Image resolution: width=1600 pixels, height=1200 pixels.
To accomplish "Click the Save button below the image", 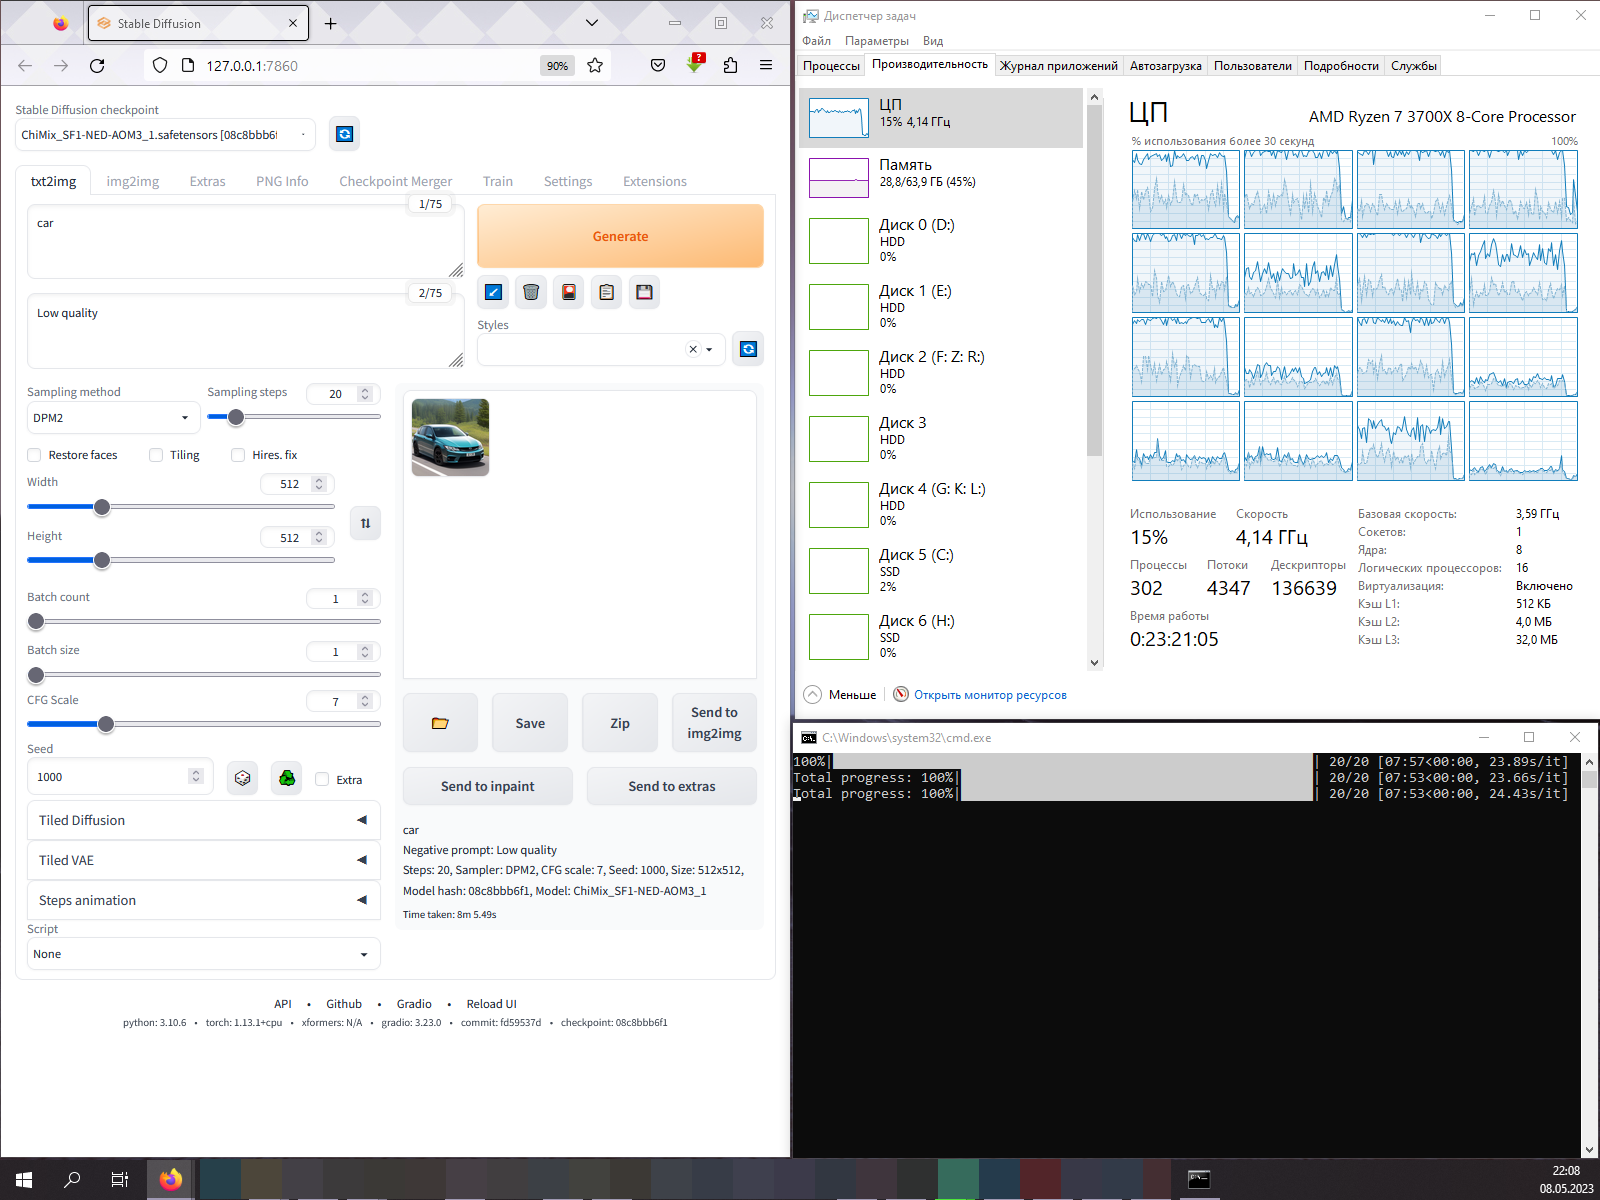I will point(530,723).
